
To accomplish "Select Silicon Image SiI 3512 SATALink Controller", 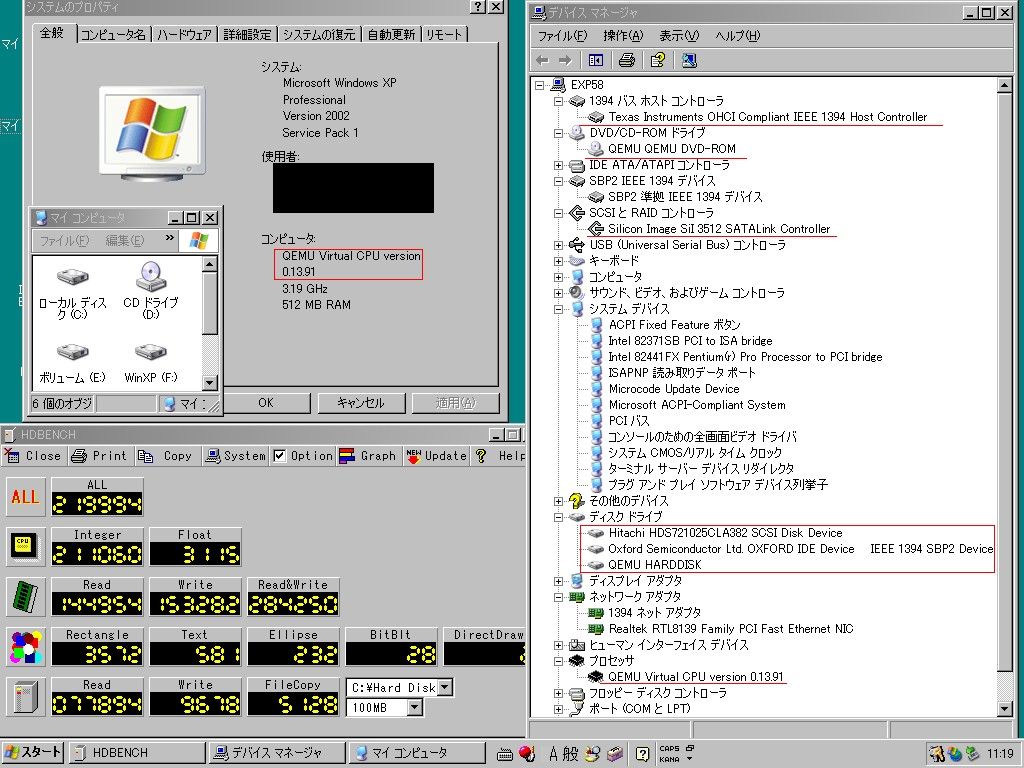I will click(719, 229).
